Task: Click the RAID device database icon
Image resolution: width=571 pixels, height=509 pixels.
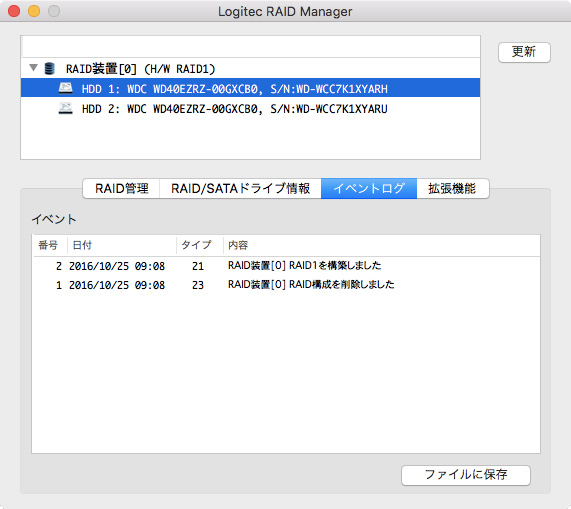Action: point(50,68)
